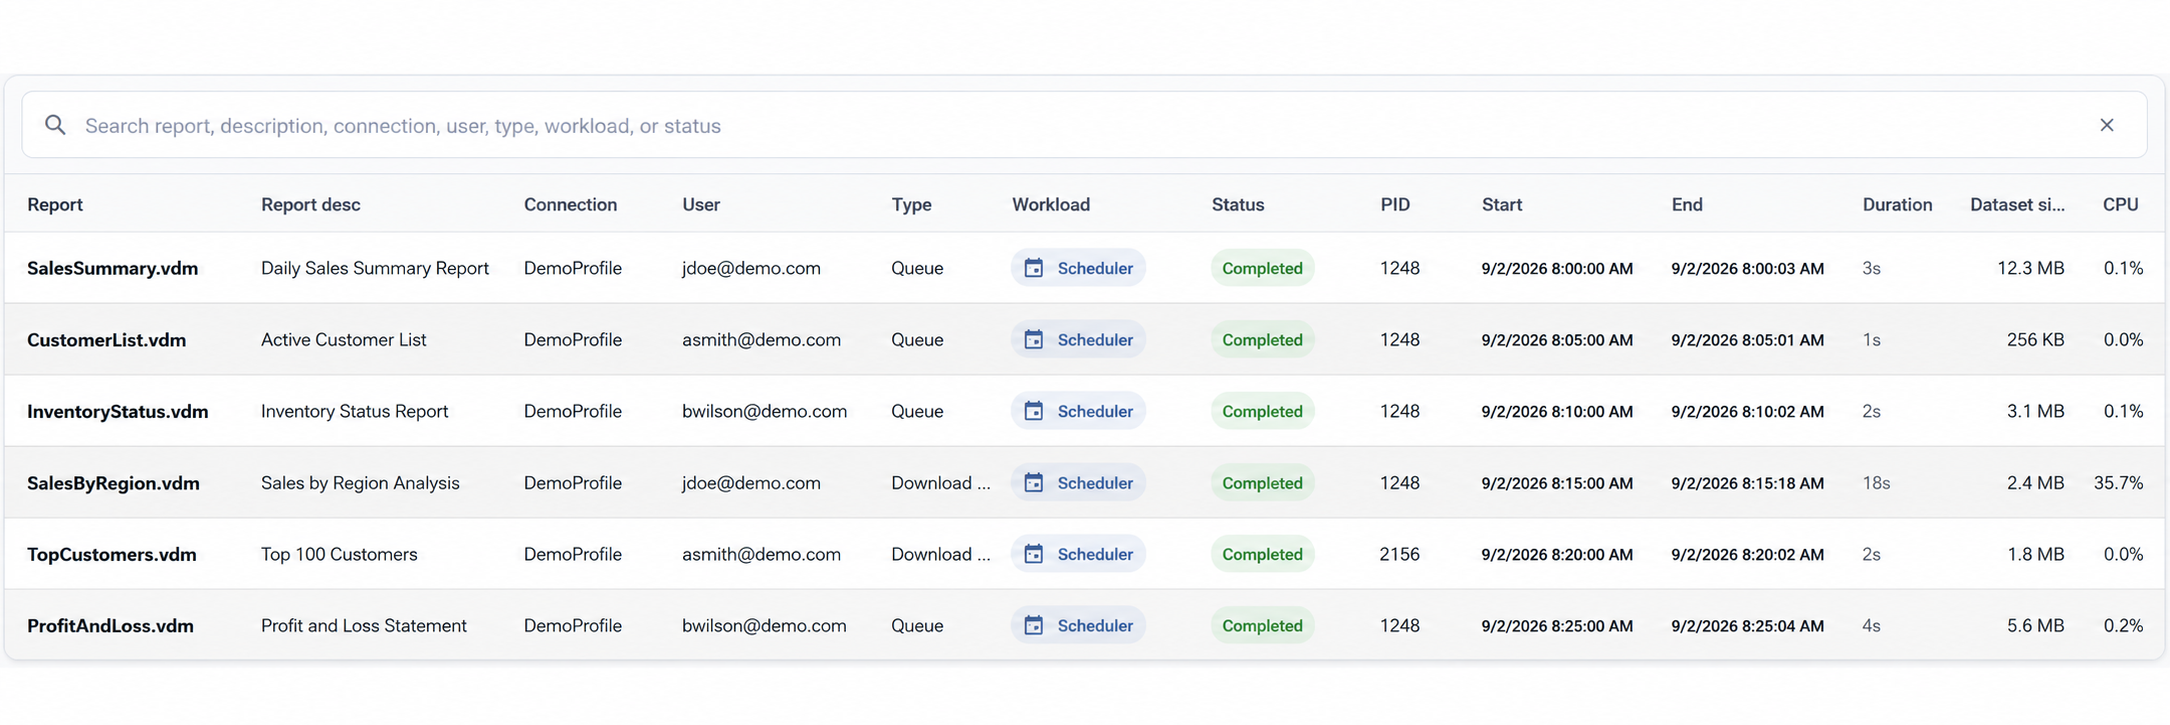Click the Workload column header
Screen dimensions: 2170x725
(1051, 204)
